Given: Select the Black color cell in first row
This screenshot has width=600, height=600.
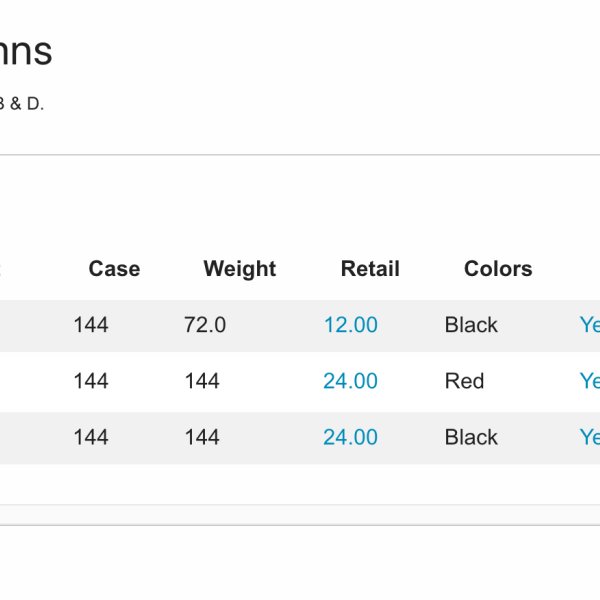Looking at the screenshot, I should 471,325.
